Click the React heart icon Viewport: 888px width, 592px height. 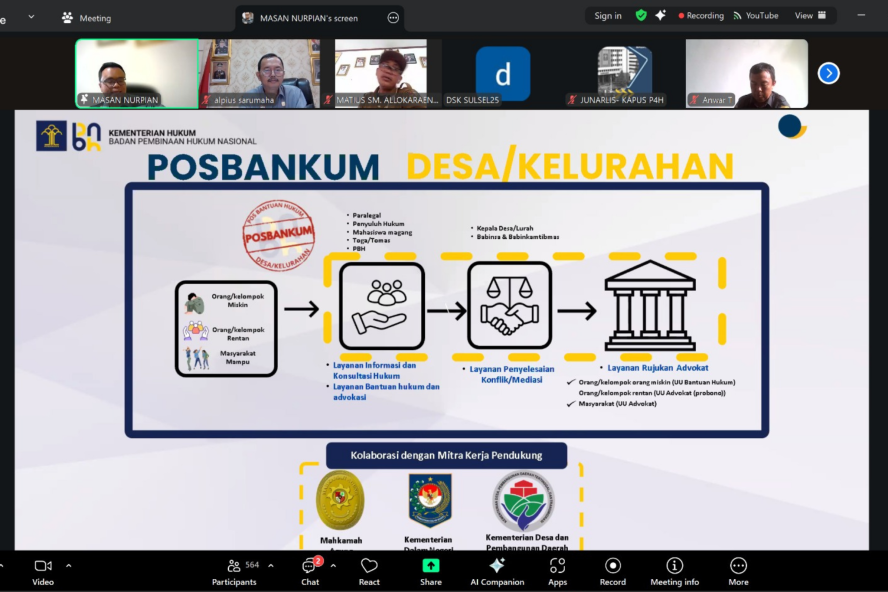[x=369, y=570]
